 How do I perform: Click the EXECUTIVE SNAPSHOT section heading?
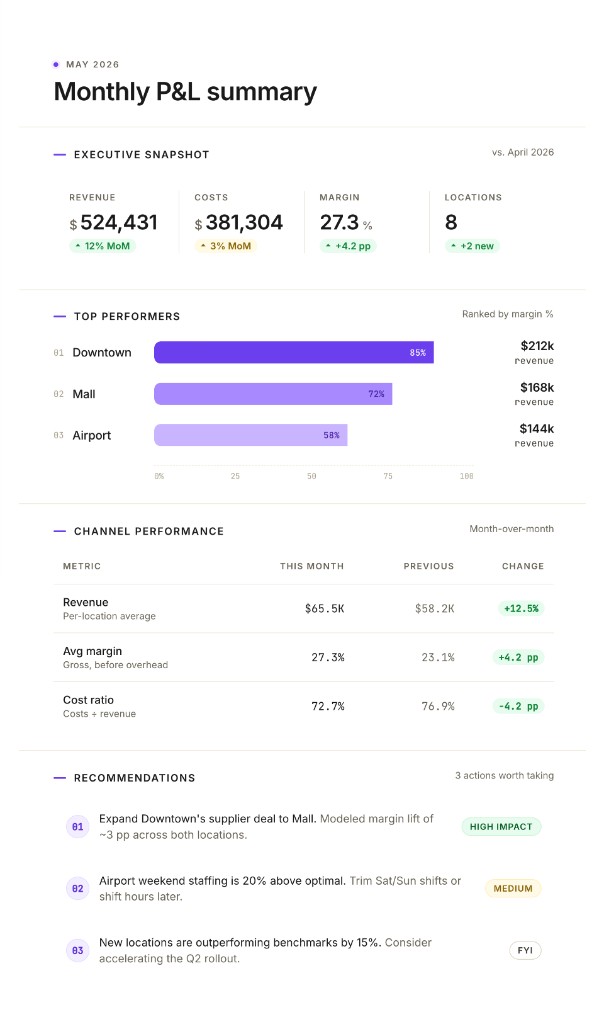tap(142, 155)
